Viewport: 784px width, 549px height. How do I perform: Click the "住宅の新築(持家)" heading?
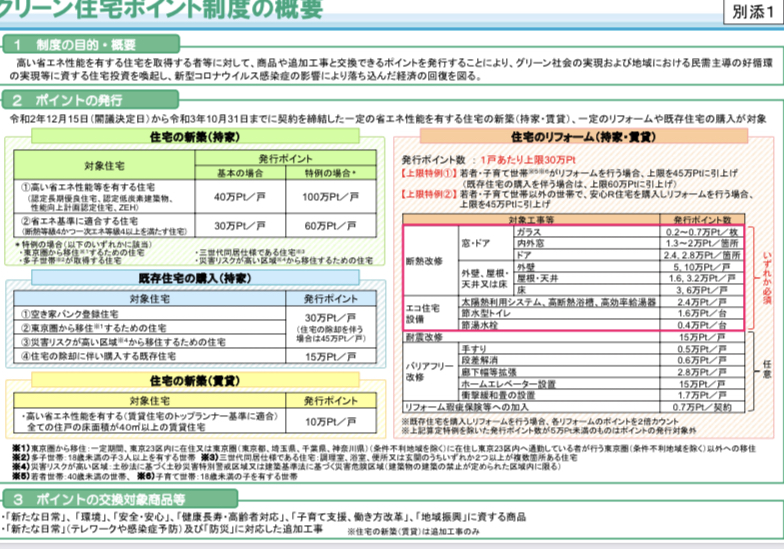pyautogui.click(x=195, y=136)
